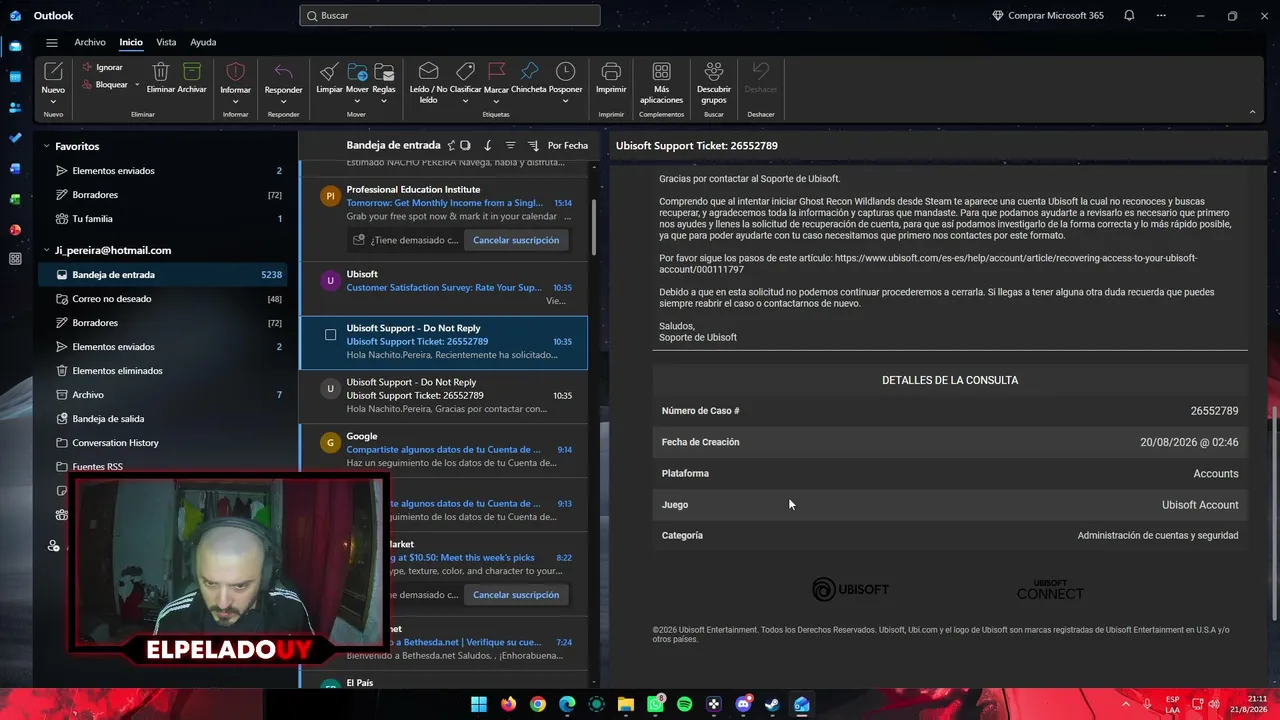Reply using the Responder arrow icon
The width and height of the screenshot is (1280, 720).
click(x=283, y=72)
